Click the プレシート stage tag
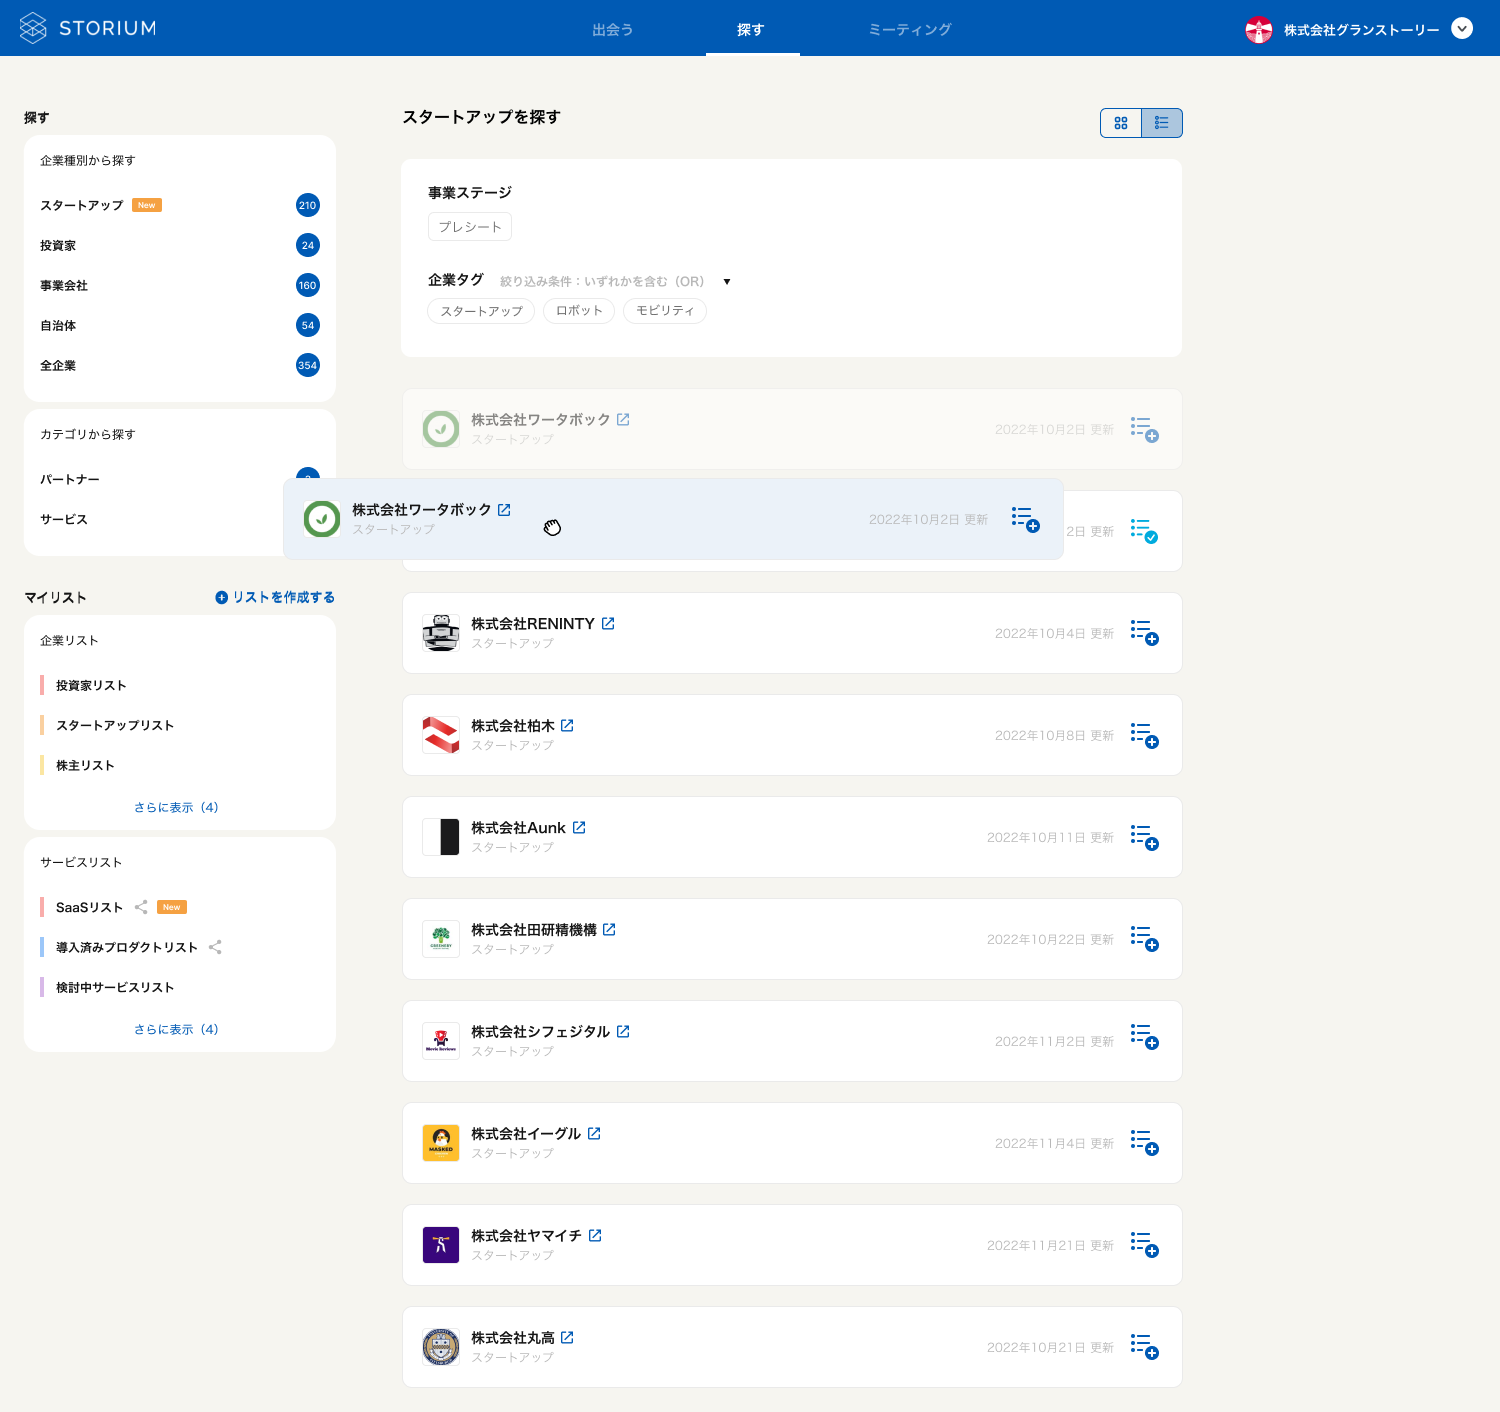 pos(470,227)
